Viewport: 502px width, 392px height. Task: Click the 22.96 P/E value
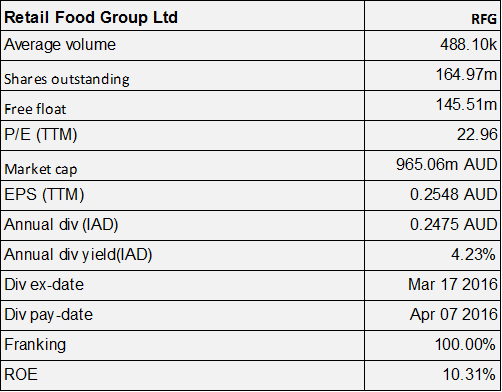tap(477, 135)
